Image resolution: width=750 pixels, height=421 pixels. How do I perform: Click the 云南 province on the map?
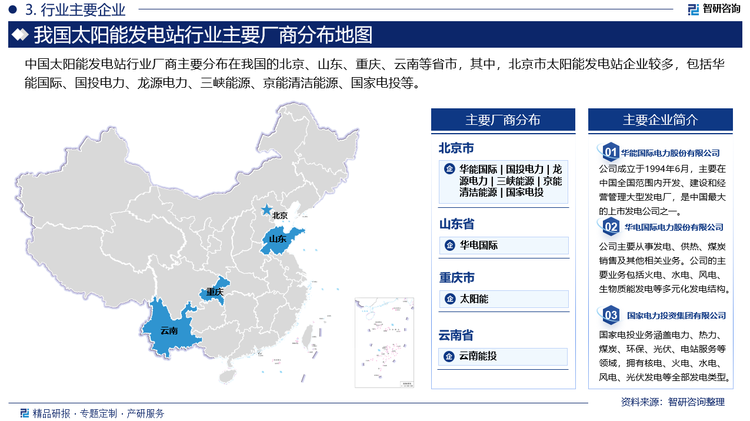coord(169,328)
